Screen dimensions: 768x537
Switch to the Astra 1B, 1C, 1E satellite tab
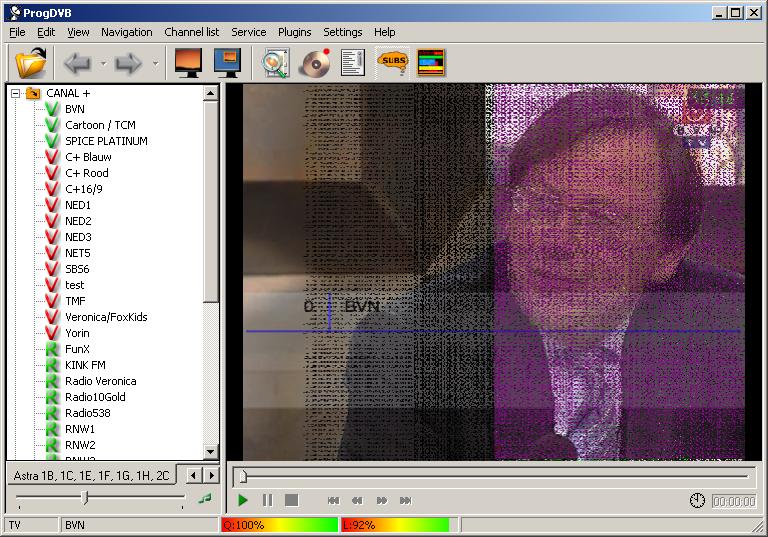[91, 476]
